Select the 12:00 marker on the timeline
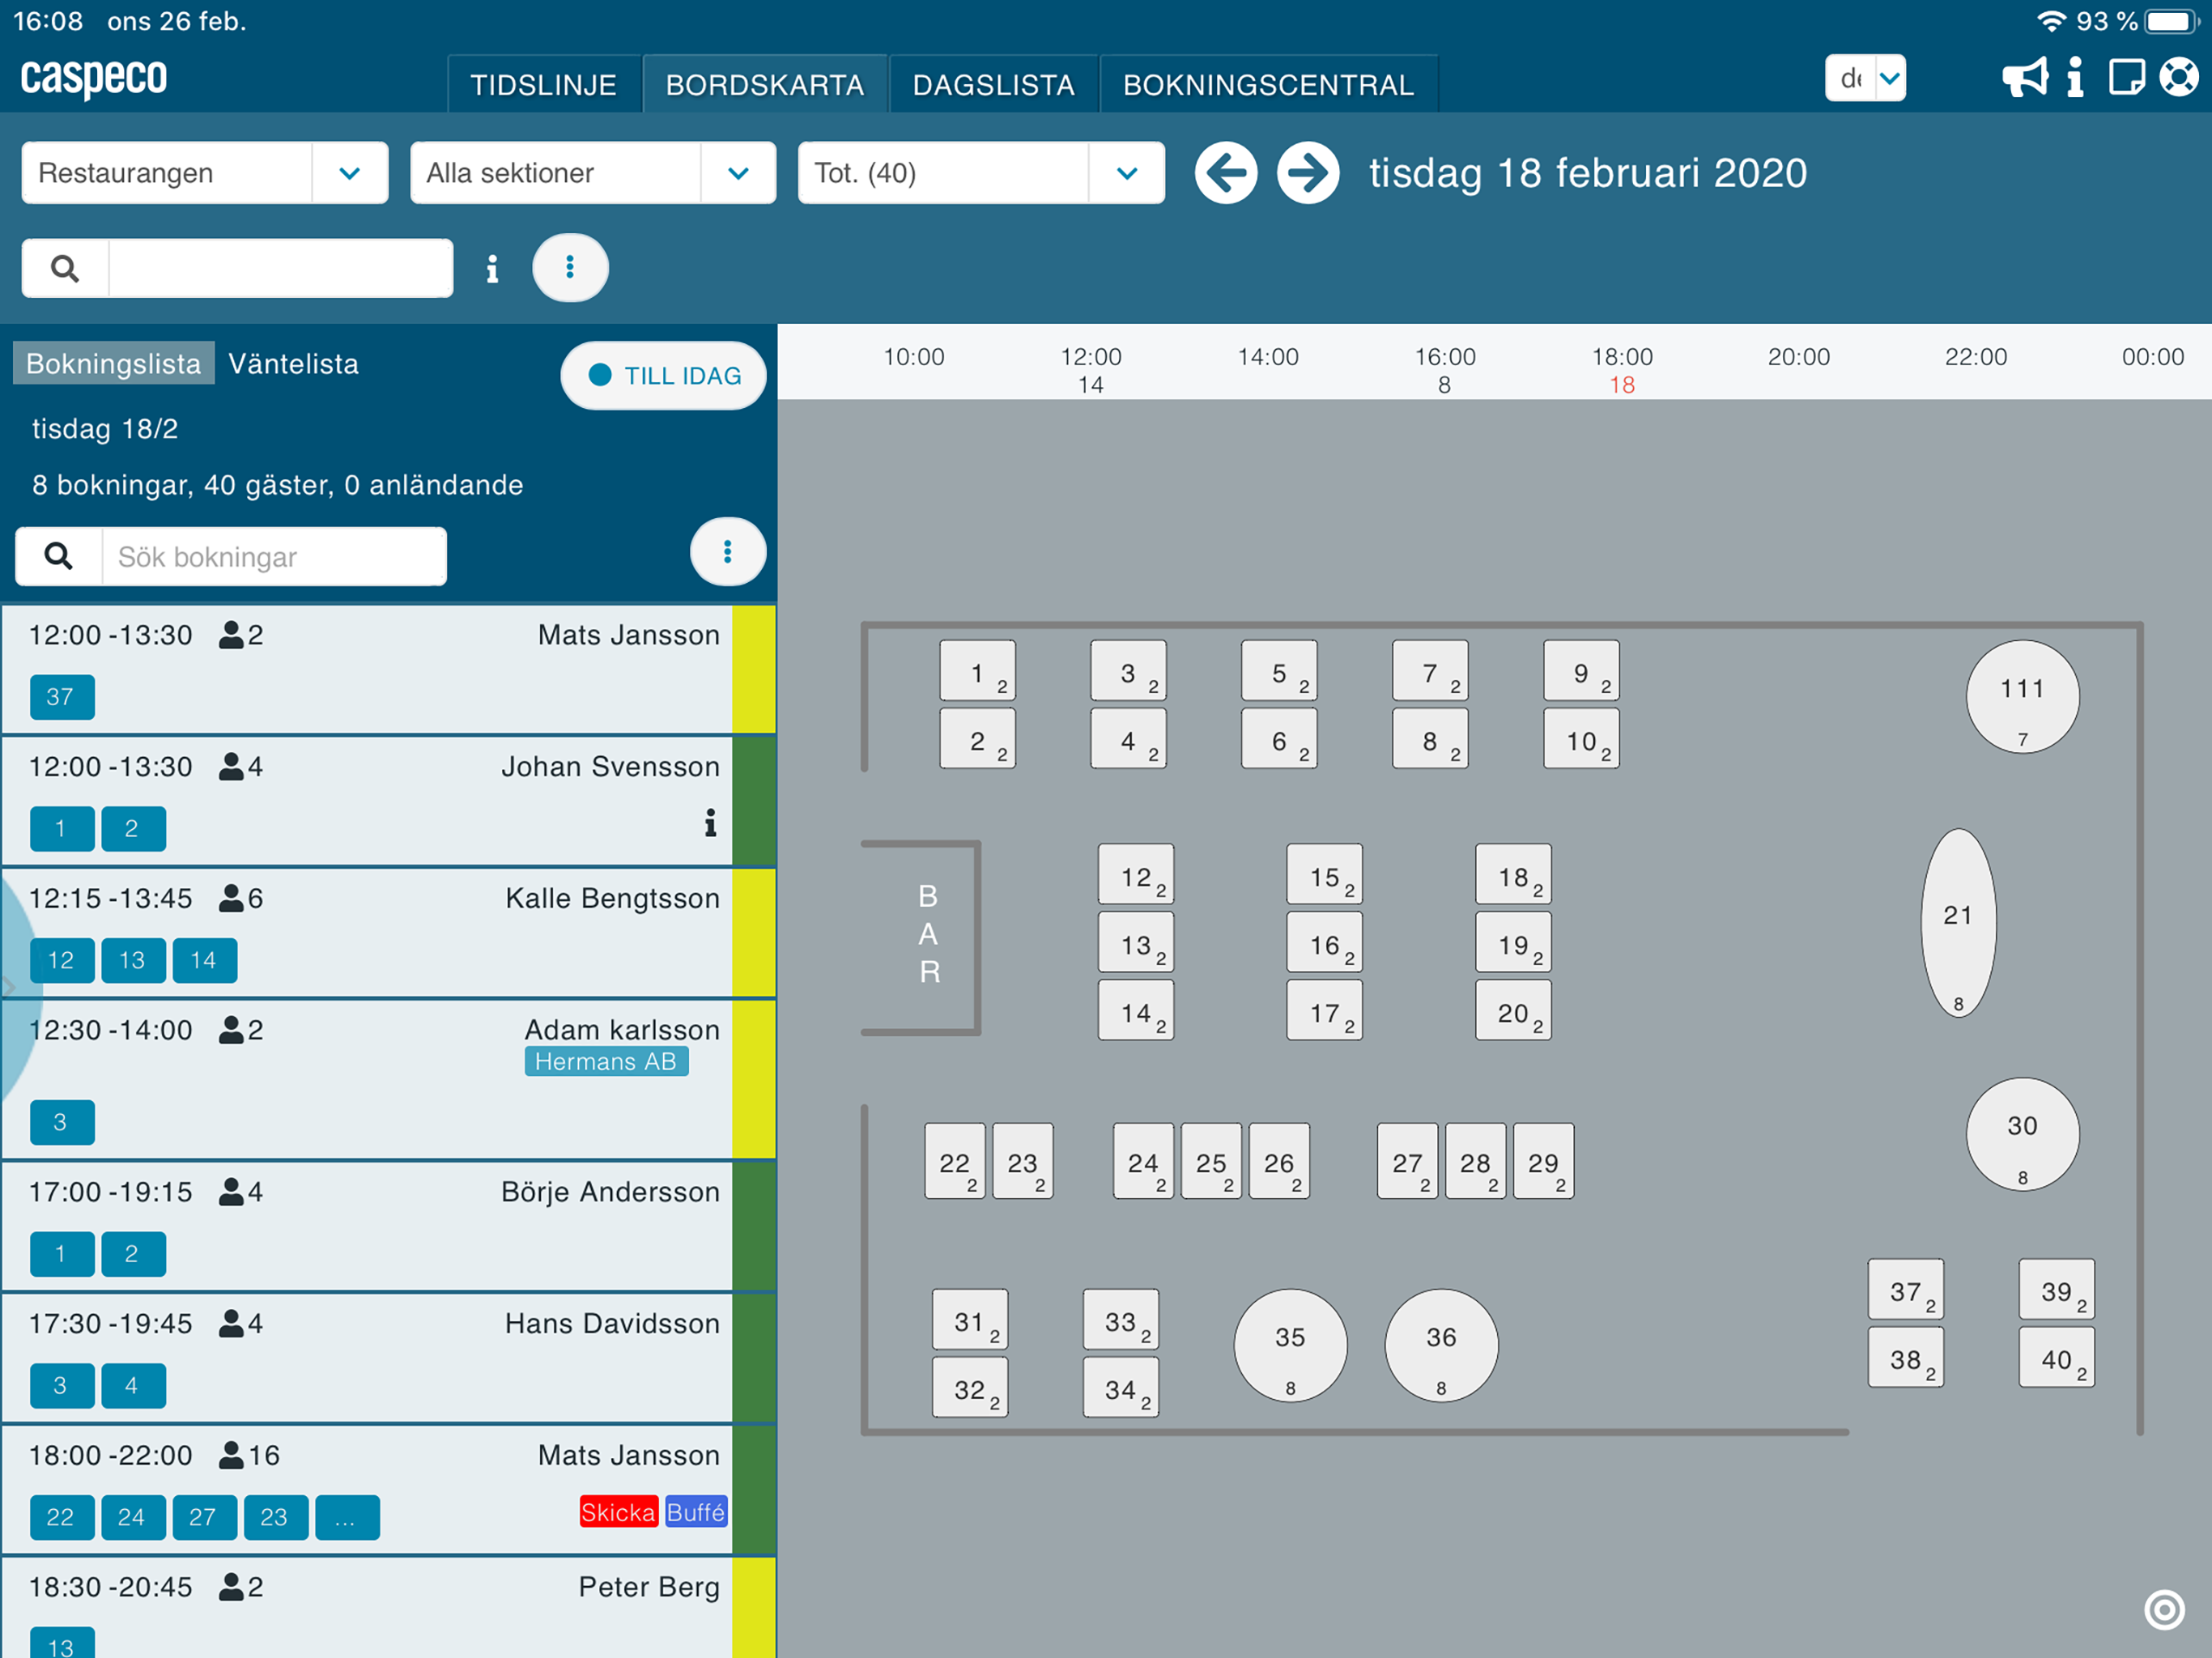 click(1091, 357)
